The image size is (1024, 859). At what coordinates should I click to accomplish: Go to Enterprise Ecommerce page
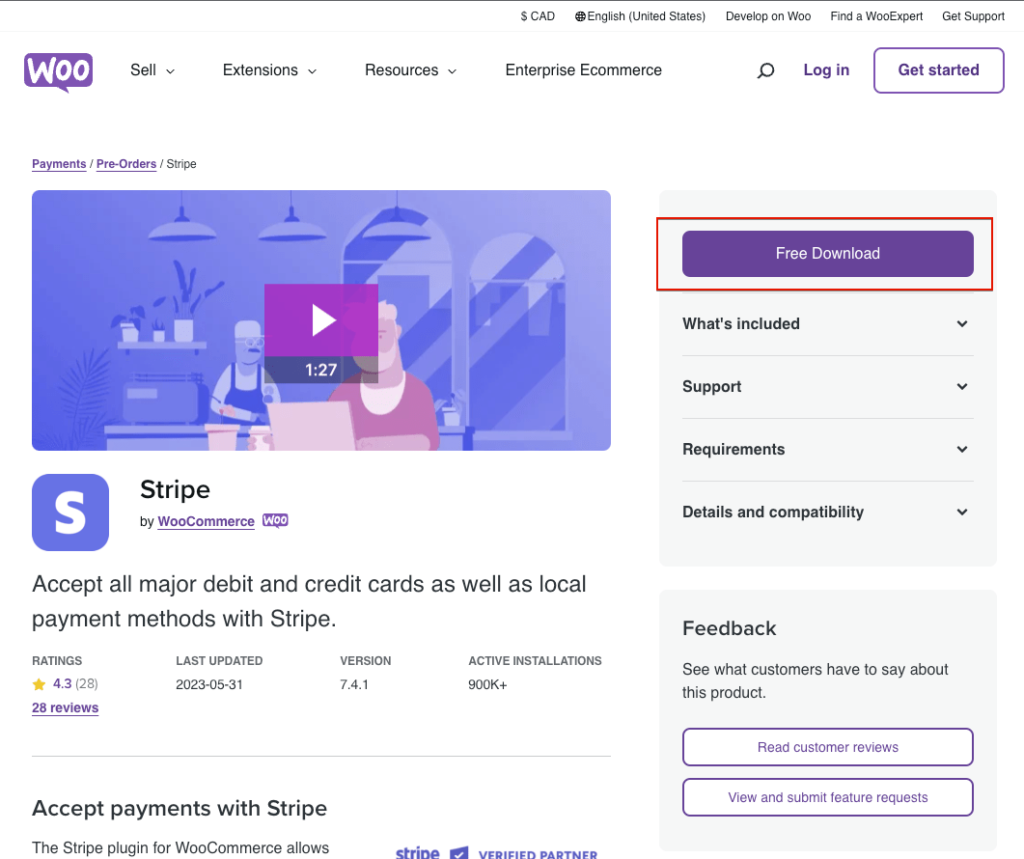pyautogui.click(x=583, y=70)
